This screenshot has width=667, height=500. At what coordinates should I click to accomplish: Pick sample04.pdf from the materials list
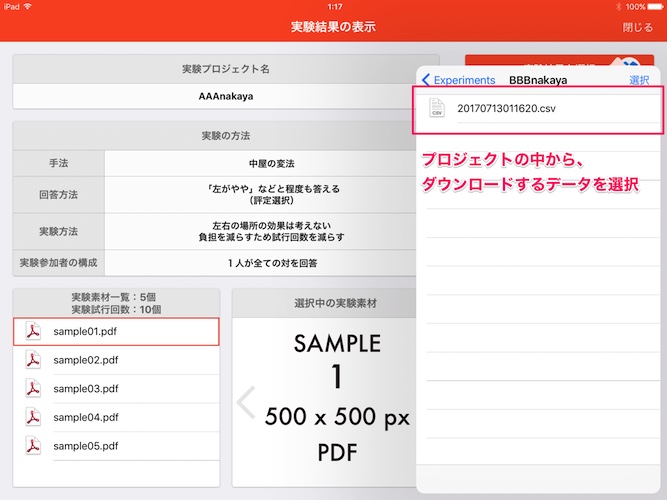pos(86,417)
